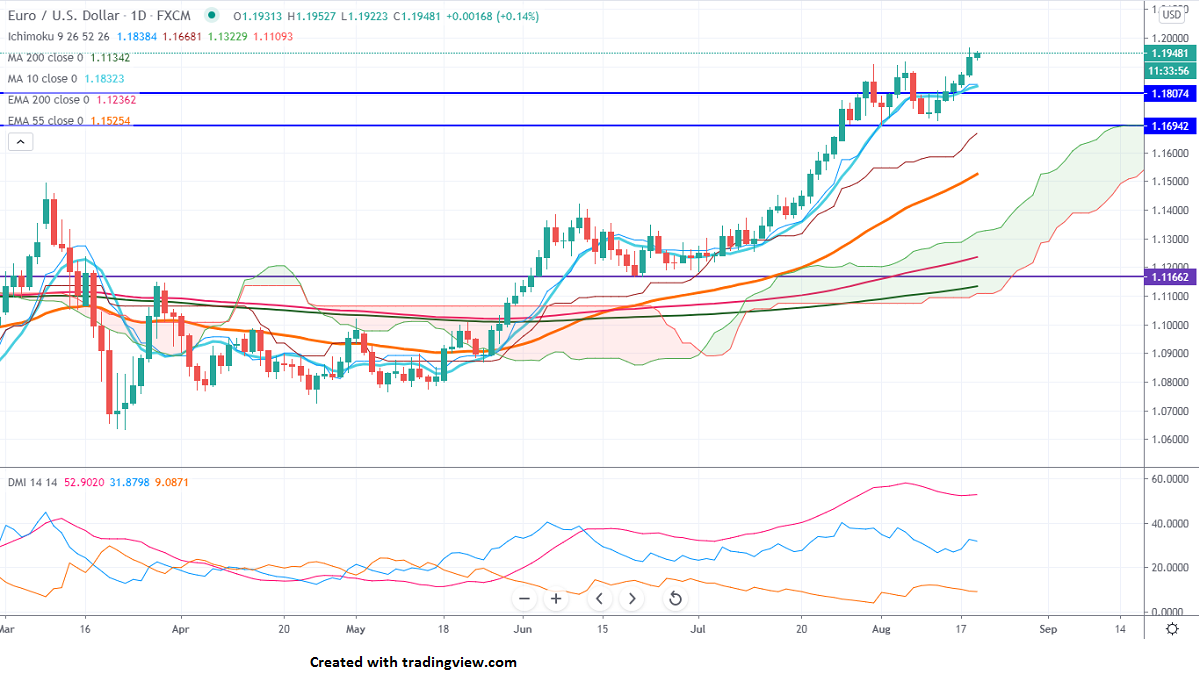Select the Ichimoku 9 26 52 26 indicator legend

[59, 37]
